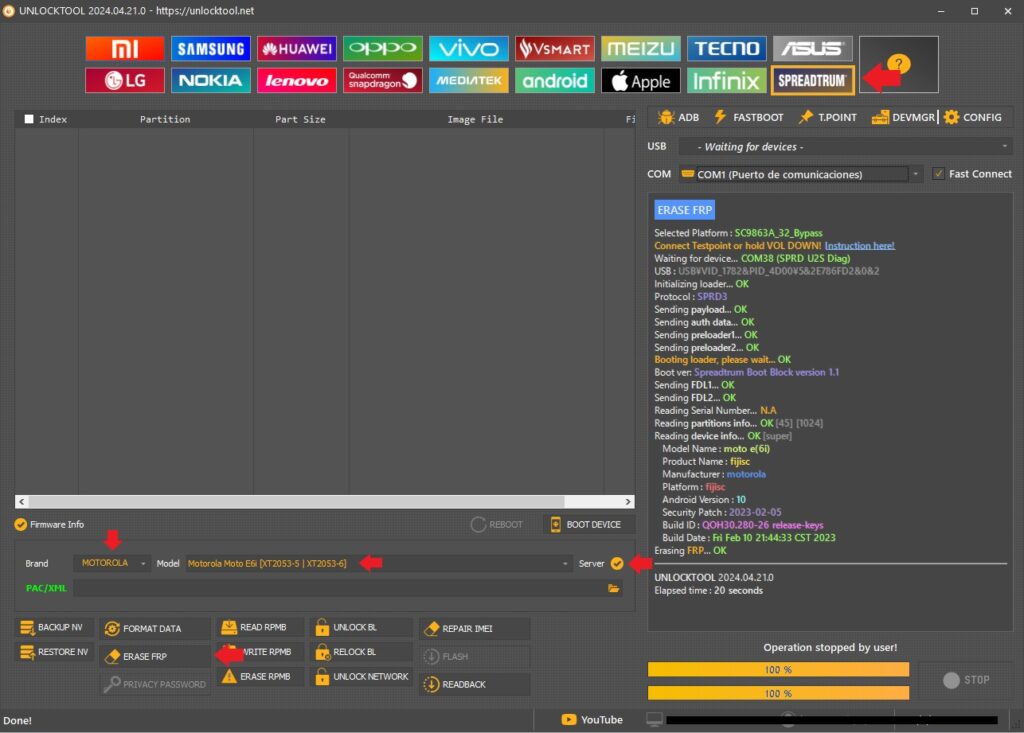The height and width of the screenshot is (733, 1024).
Task: Switch to the ERASE FRP log tab
Action: (x=685, y=210)
